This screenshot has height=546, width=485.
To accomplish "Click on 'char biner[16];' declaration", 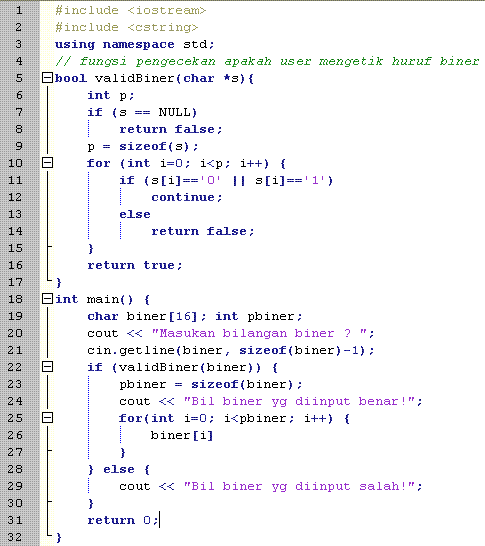I will pos(147,316).
